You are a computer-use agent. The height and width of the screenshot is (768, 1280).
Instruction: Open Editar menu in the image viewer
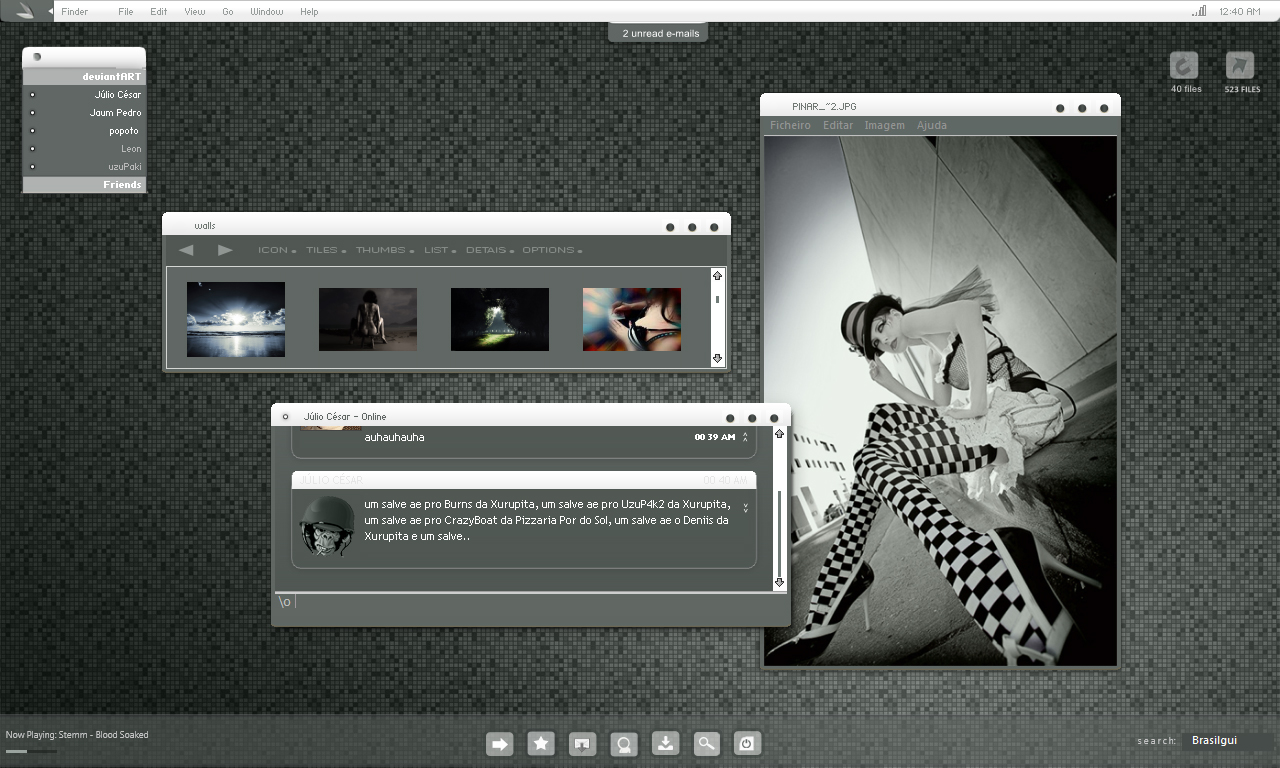coord(838,125)
